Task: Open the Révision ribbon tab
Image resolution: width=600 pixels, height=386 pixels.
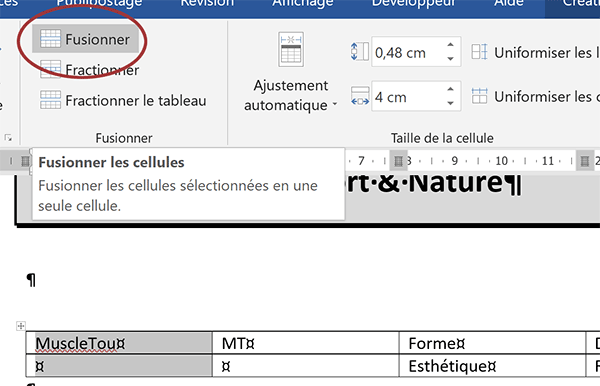Action: tap(207, 4)
